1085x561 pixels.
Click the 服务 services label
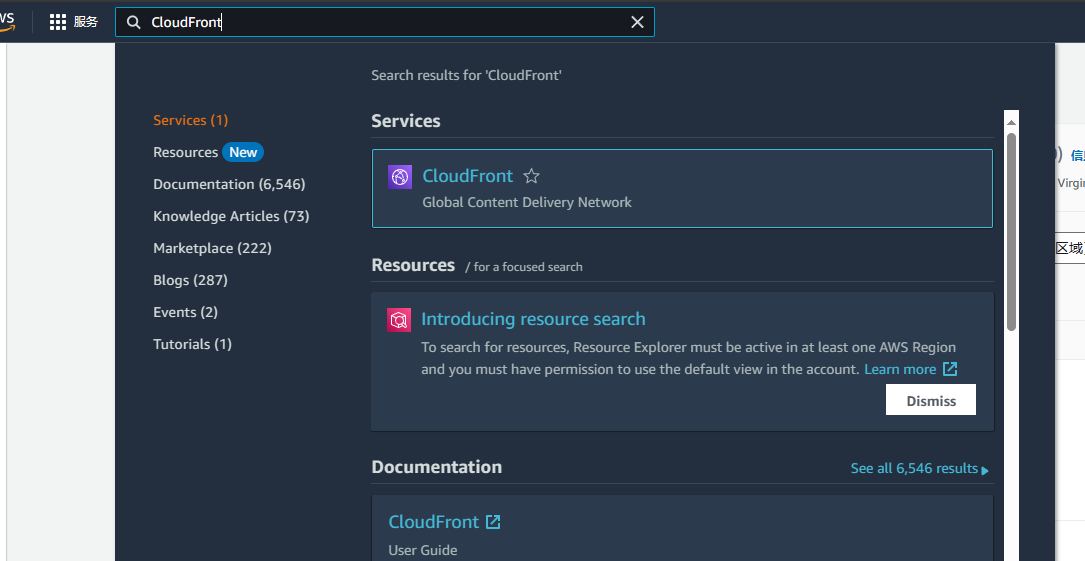(86, 22)
